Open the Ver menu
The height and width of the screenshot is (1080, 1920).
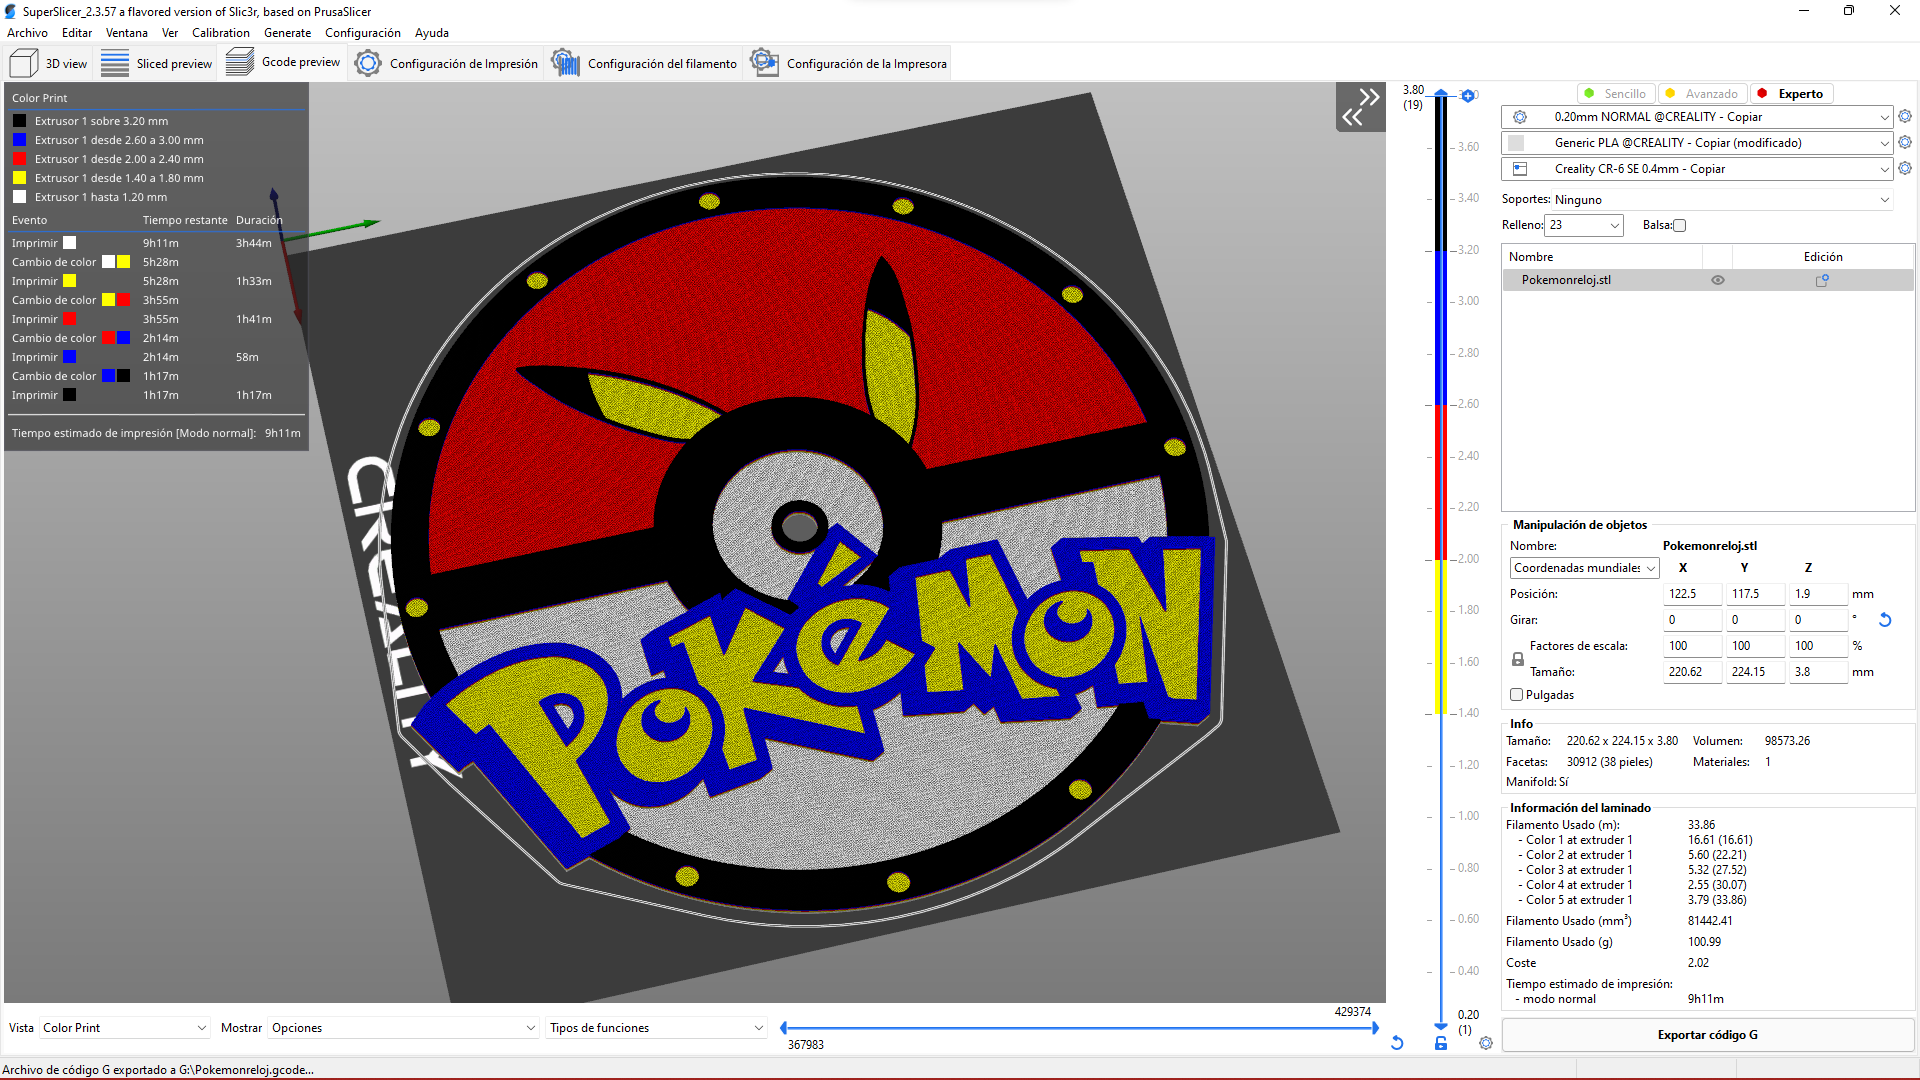(170, 33)
